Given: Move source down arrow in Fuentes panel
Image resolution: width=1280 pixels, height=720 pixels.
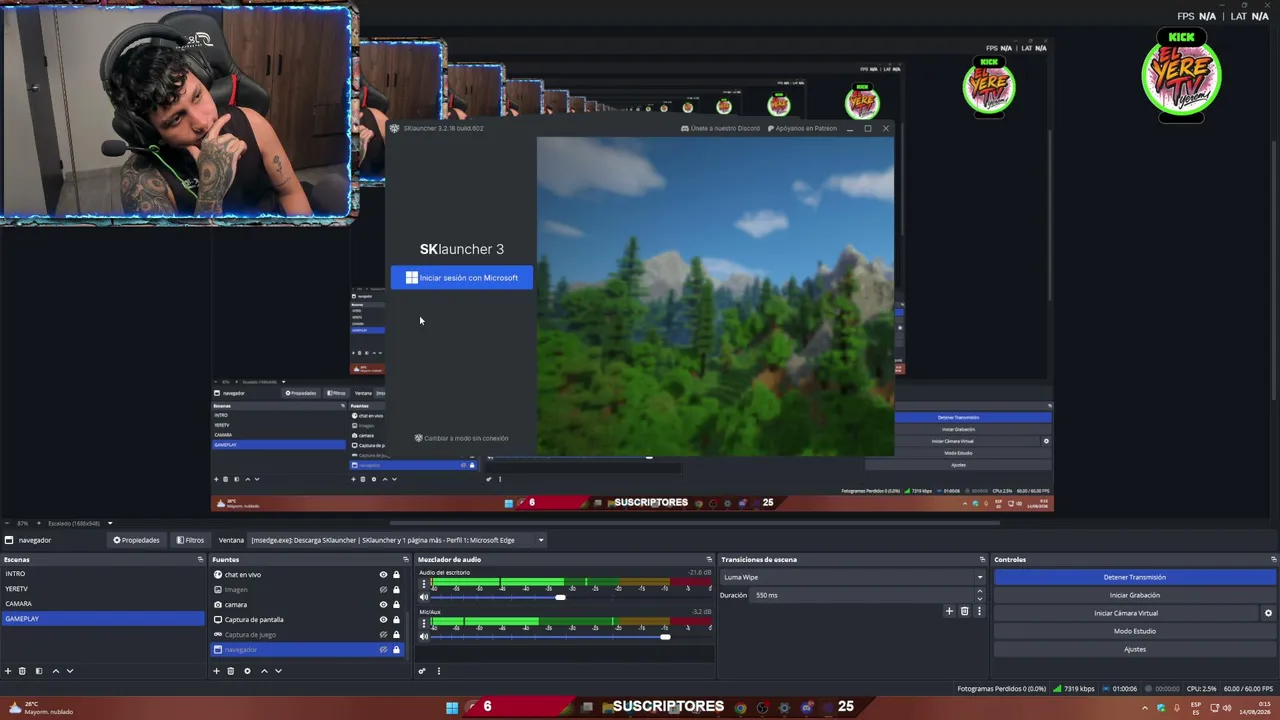Looking at the screenshot, I should pyautogui.click(x=278, y=671).
